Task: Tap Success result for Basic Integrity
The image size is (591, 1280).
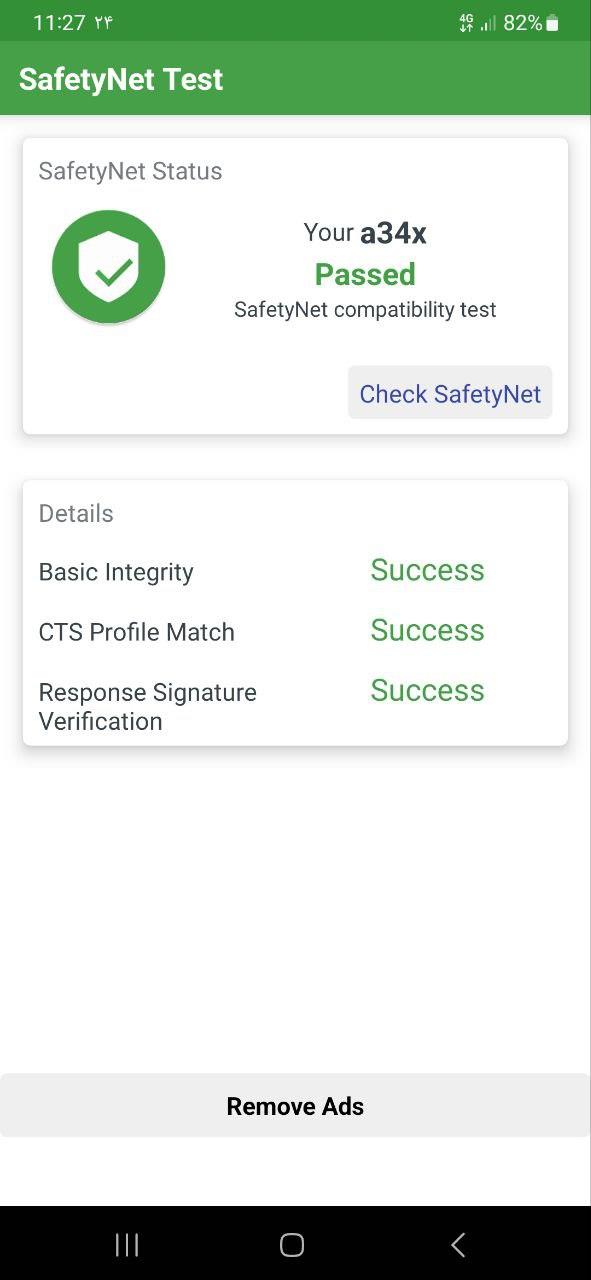Action: (427, 570)
